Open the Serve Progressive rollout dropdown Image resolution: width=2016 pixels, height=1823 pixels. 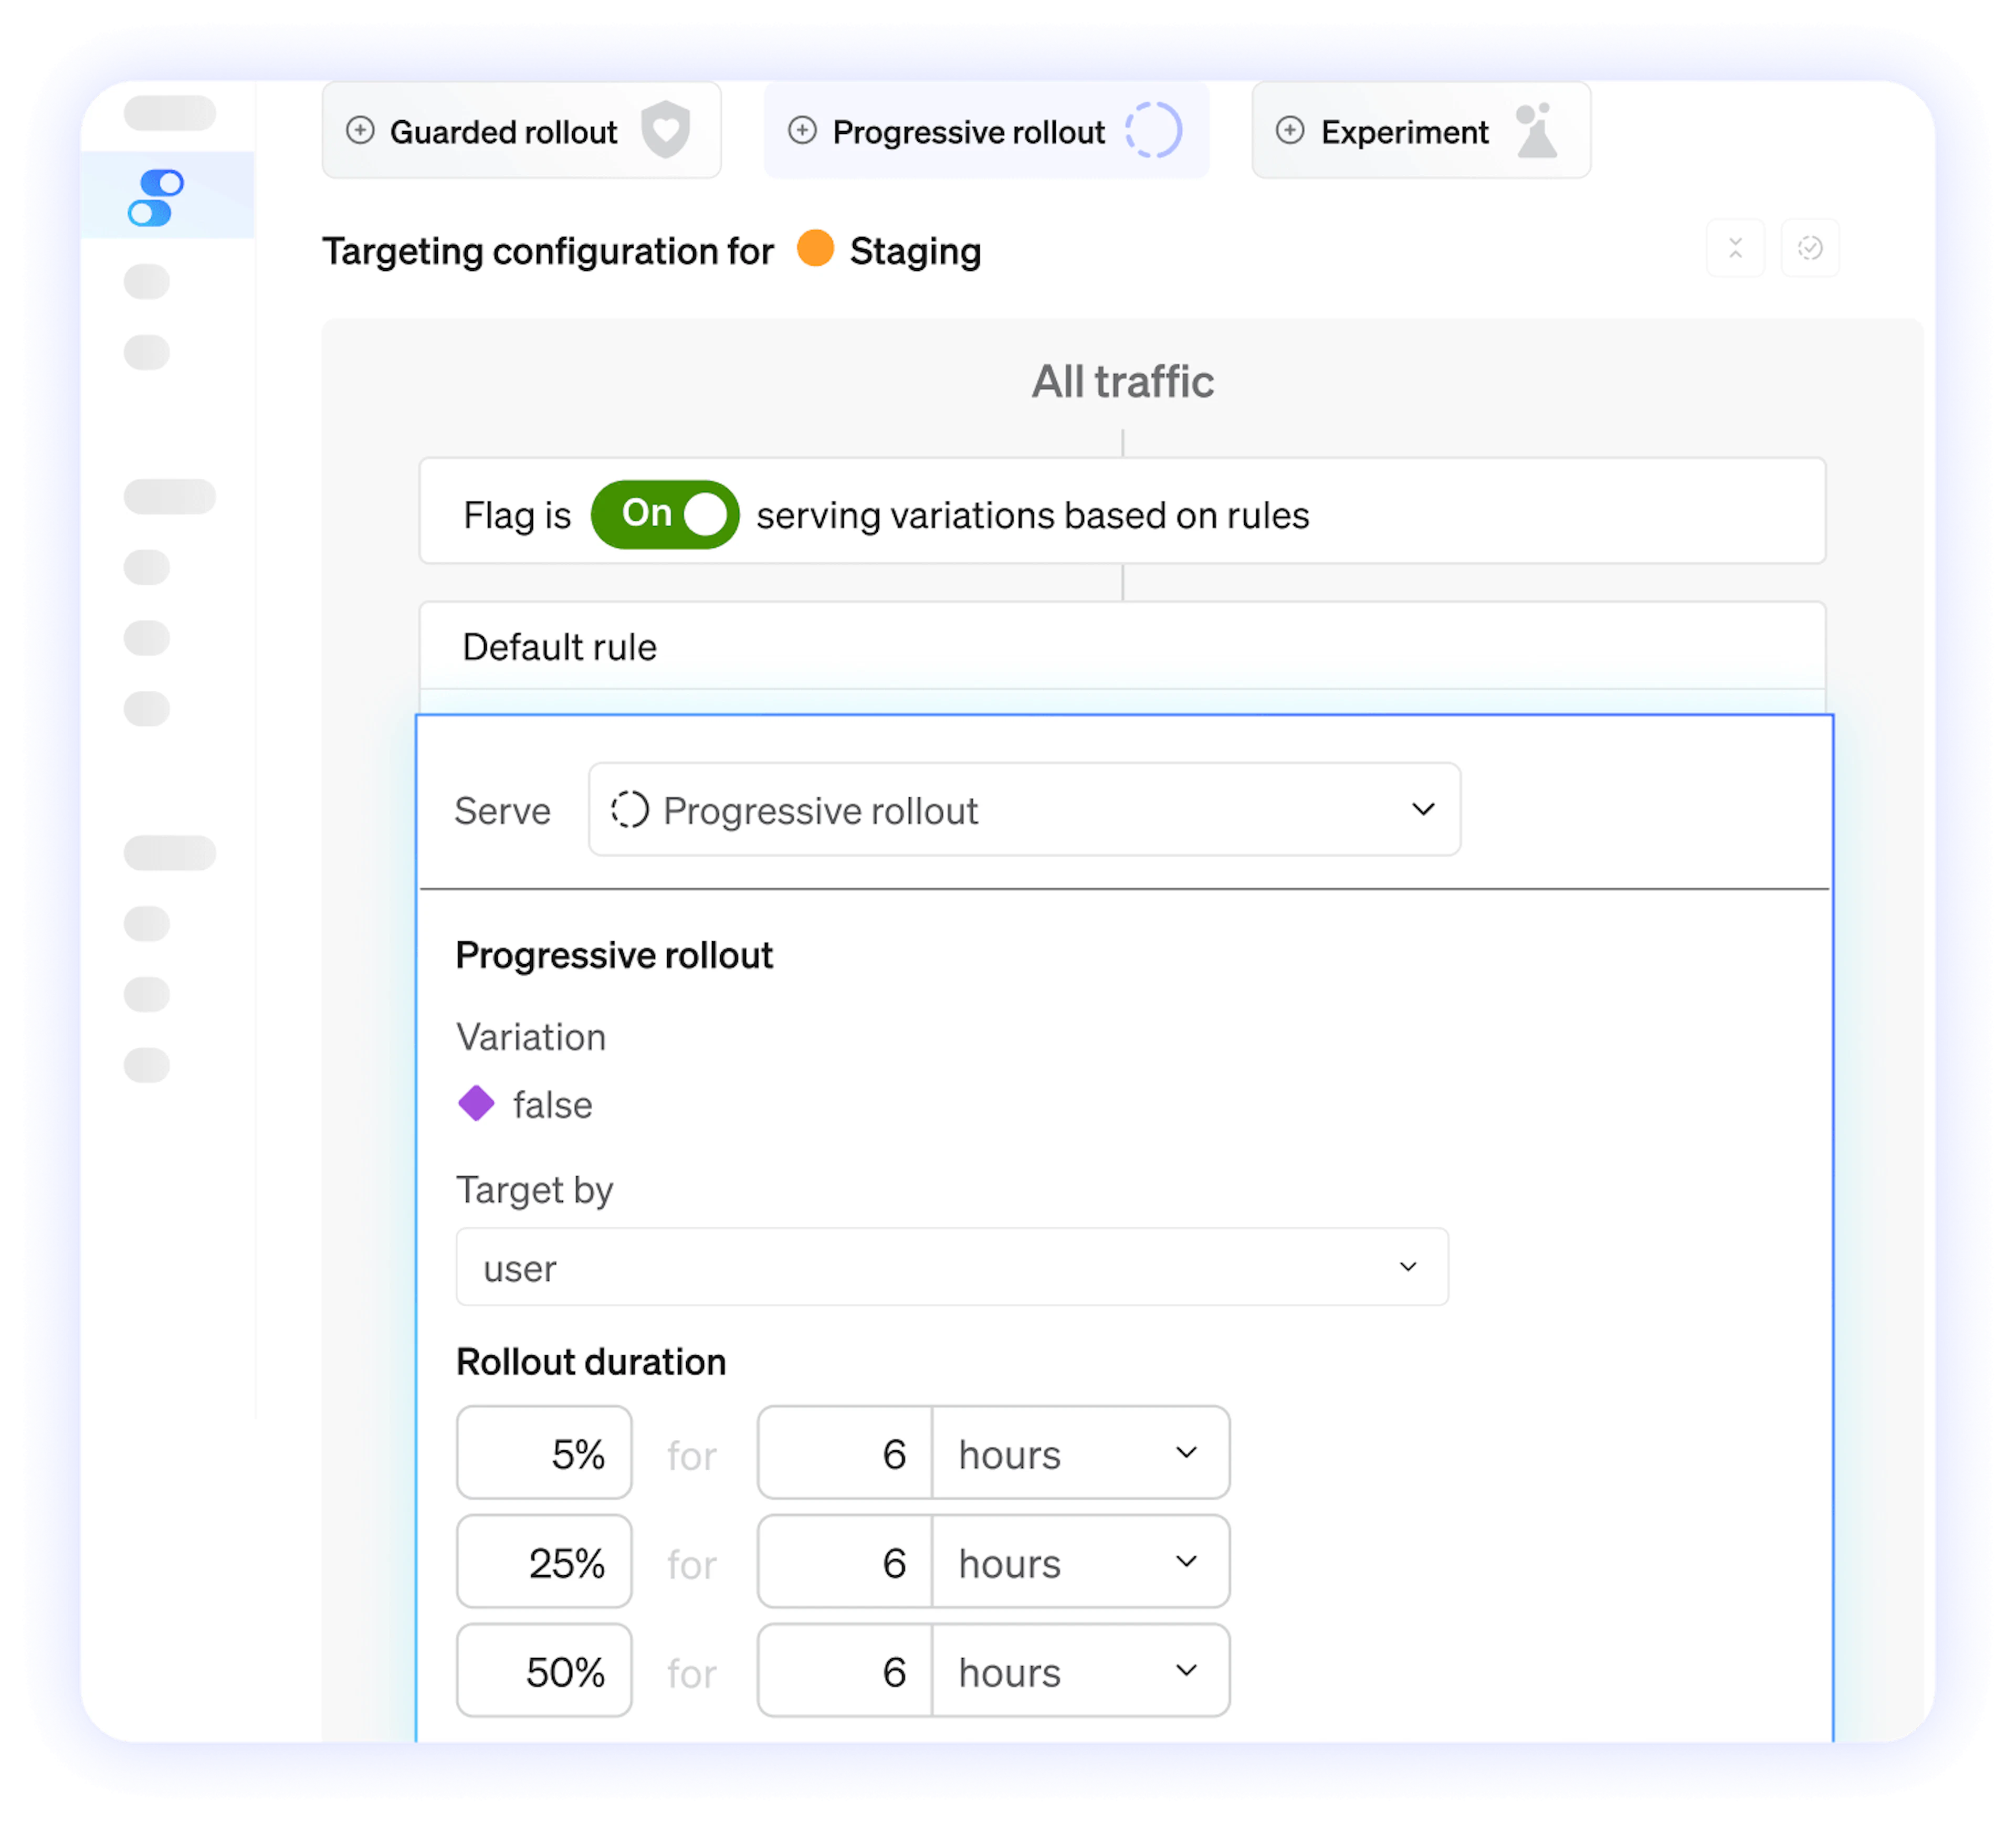click(x=1024, y=809)
